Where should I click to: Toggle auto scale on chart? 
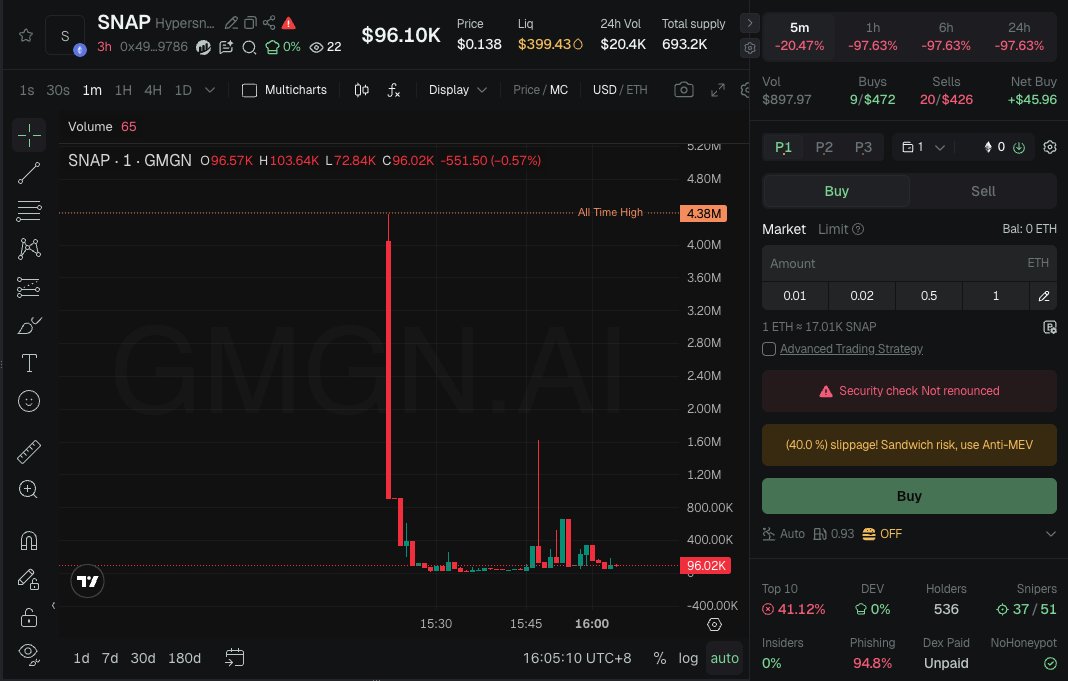click(724, 658)
